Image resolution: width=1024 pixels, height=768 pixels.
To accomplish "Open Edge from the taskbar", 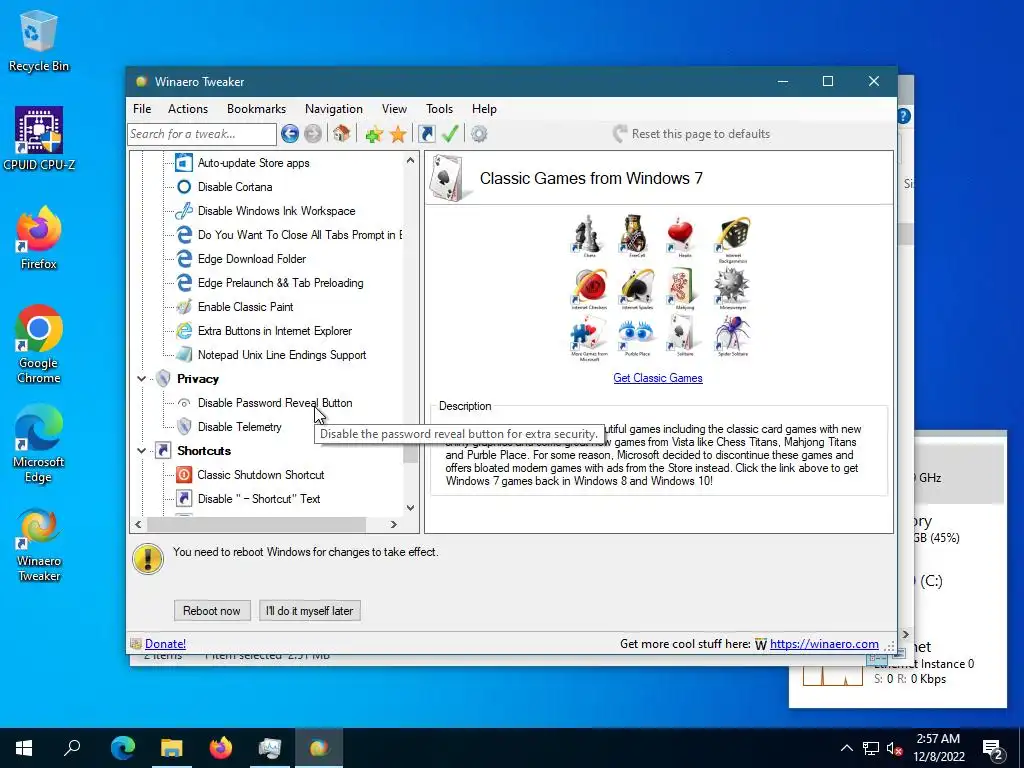I will tap(122, 748).
